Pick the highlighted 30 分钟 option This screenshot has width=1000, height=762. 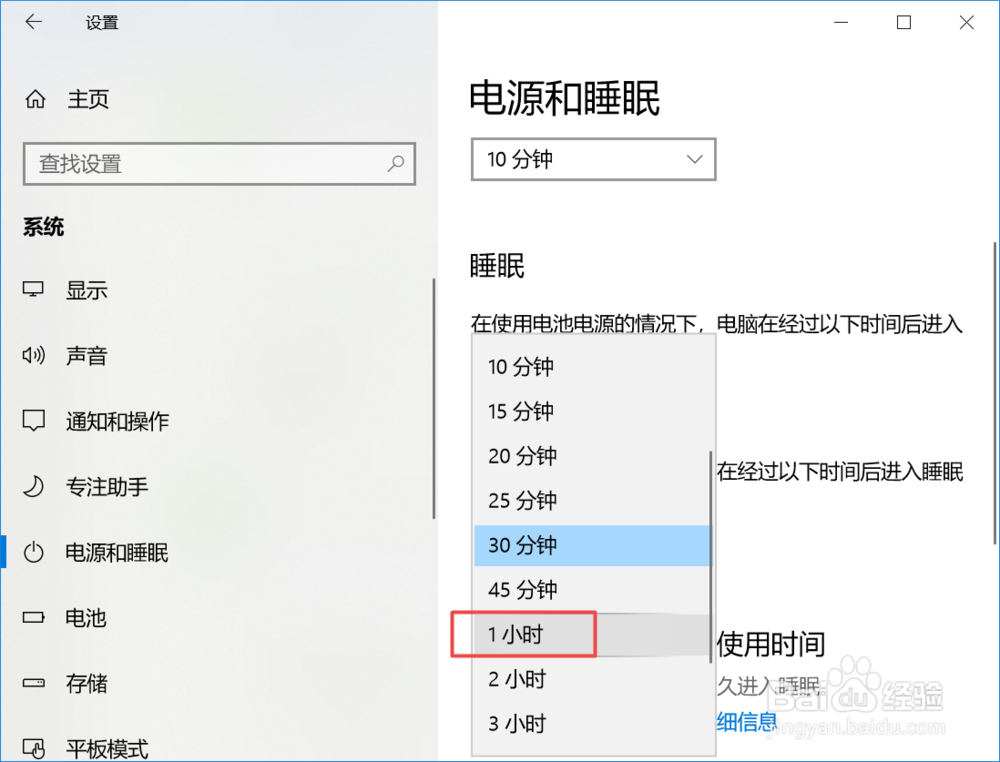(523, 546)
